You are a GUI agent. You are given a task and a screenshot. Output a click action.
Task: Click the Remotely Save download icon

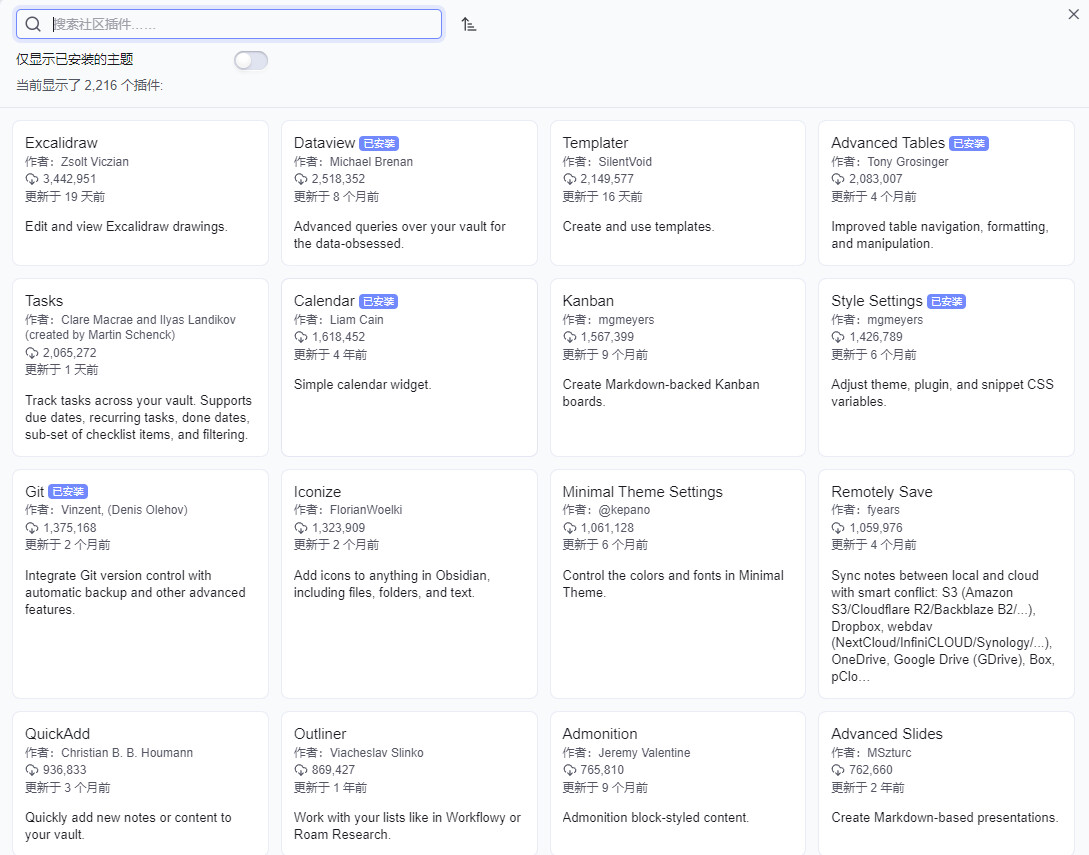click(x=838, y=528)
